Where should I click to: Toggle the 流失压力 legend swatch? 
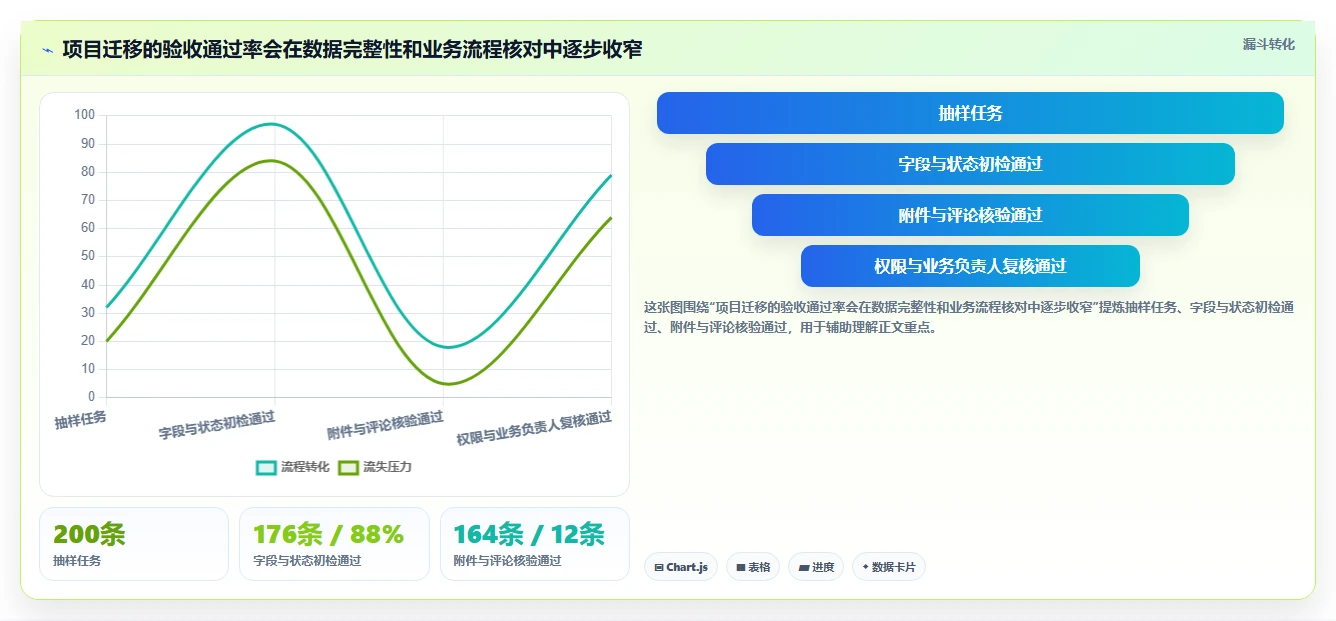click(x=348, y=467)
